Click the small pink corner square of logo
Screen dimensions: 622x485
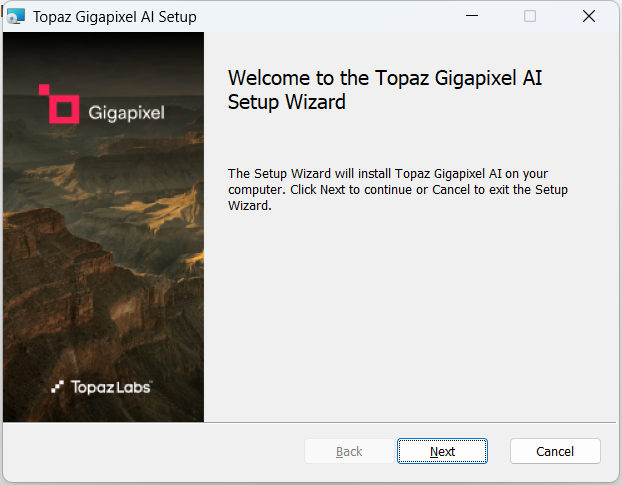coord(44,90)
